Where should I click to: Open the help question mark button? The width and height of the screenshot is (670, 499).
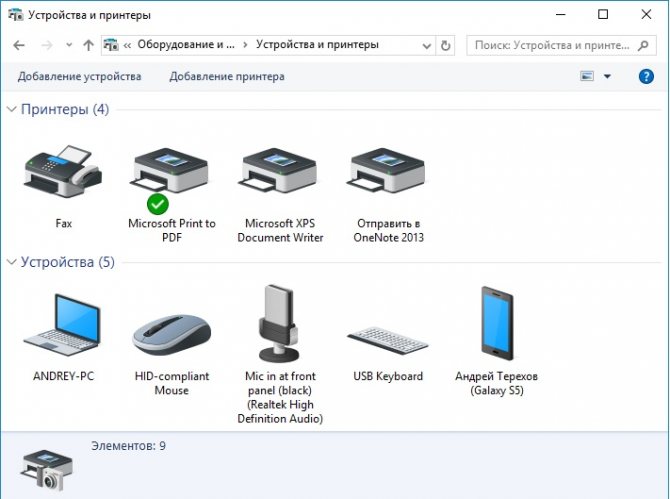tap(646, 76)
